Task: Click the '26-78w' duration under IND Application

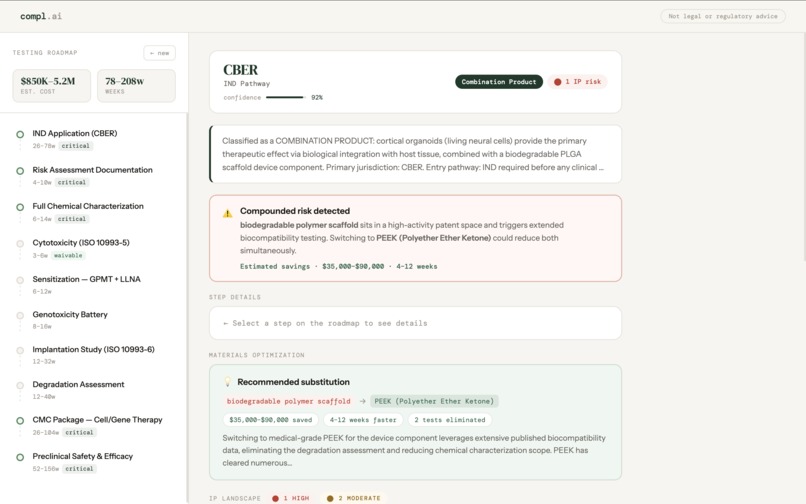Action: [x=44, y=146]
